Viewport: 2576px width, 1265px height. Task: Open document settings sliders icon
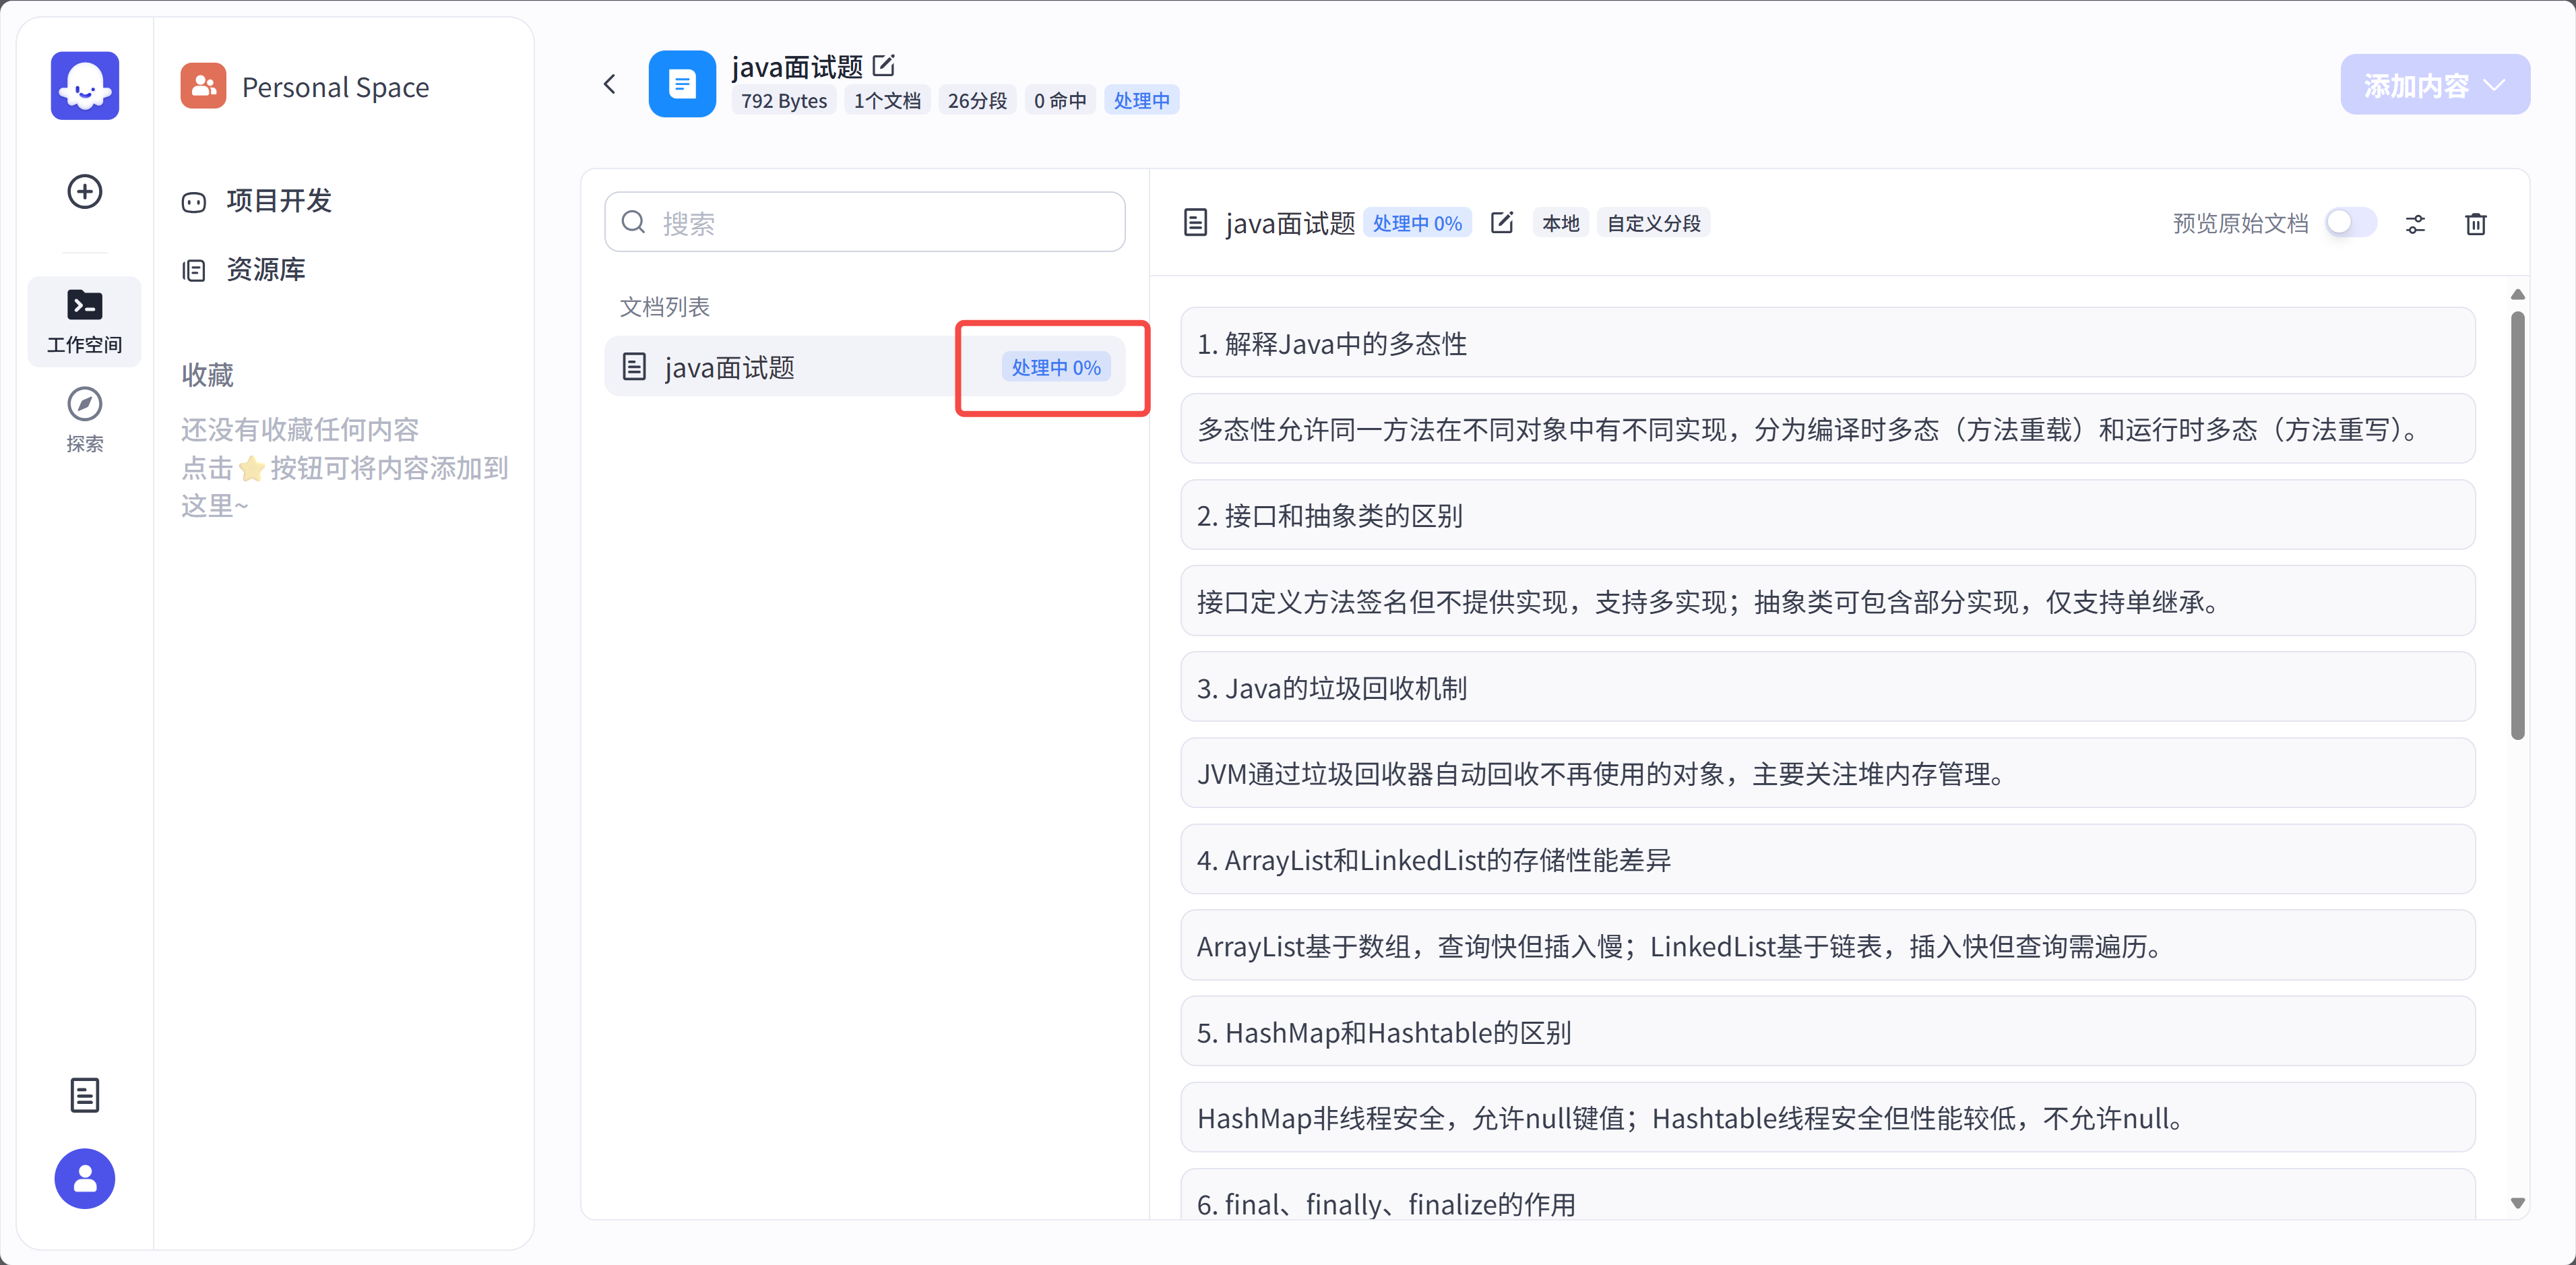[2415, 224]
